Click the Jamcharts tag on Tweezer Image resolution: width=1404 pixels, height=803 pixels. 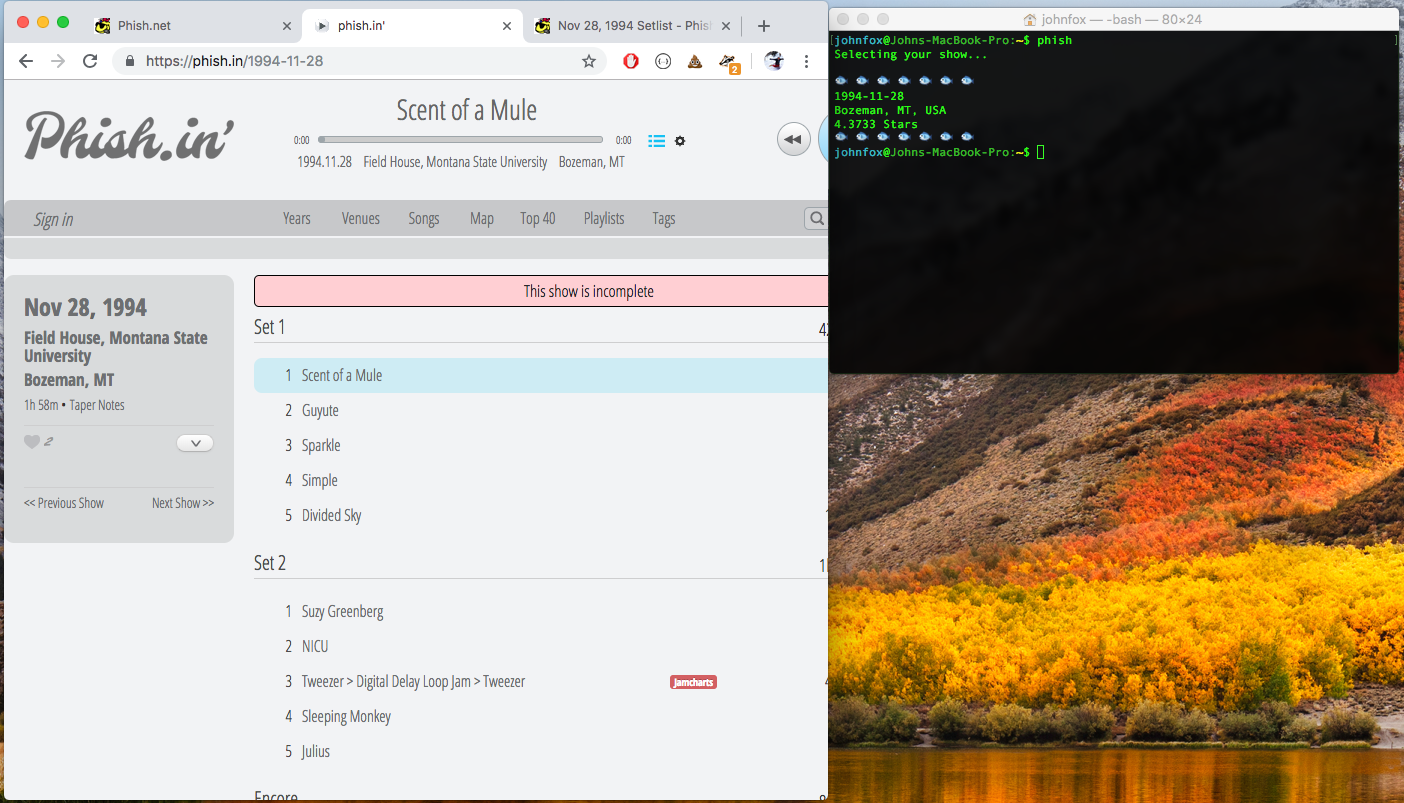tap(693, 682)
